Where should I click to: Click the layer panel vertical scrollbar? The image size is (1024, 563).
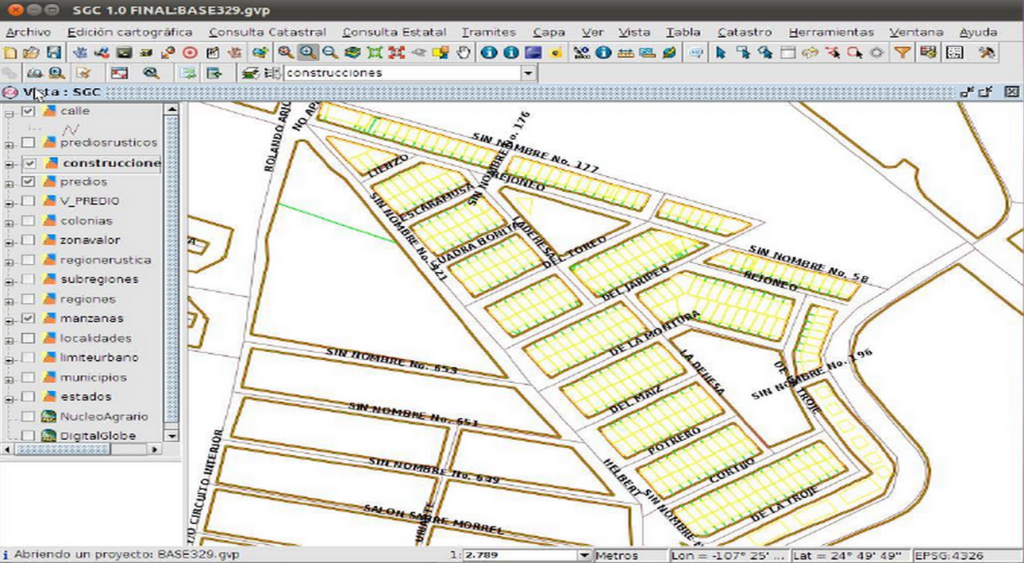(171, 268)
